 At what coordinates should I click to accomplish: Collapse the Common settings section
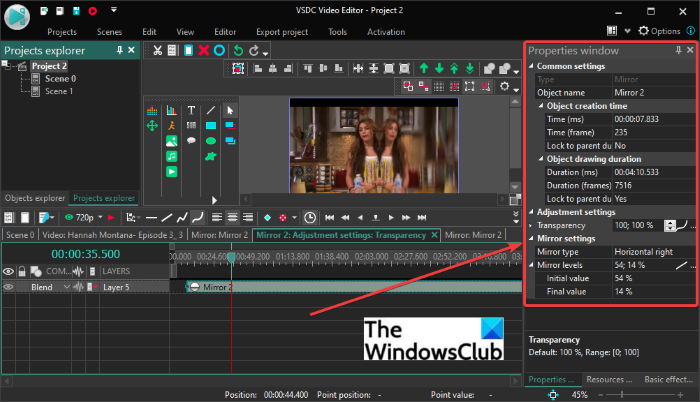(x=531, y=66)
